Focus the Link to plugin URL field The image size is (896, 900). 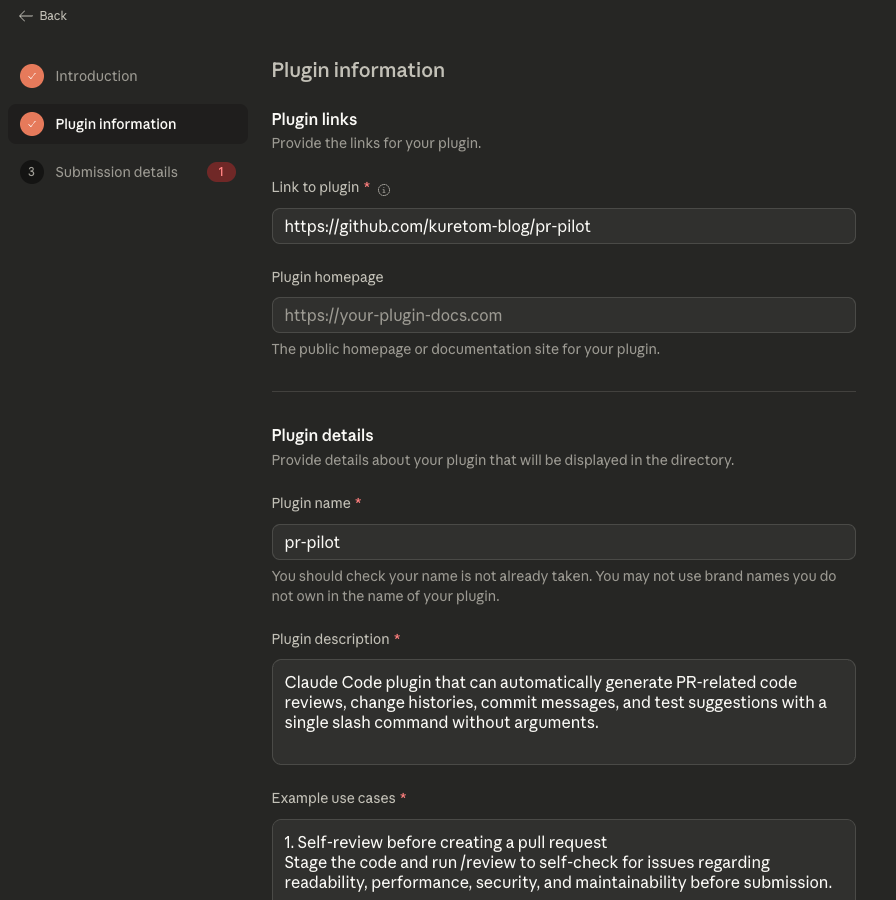[x=563, y=226]
